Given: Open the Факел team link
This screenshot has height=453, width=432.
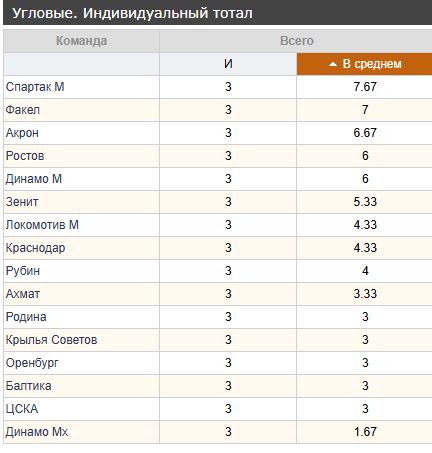Looking at the screenshot, I should tap(23, 110).
